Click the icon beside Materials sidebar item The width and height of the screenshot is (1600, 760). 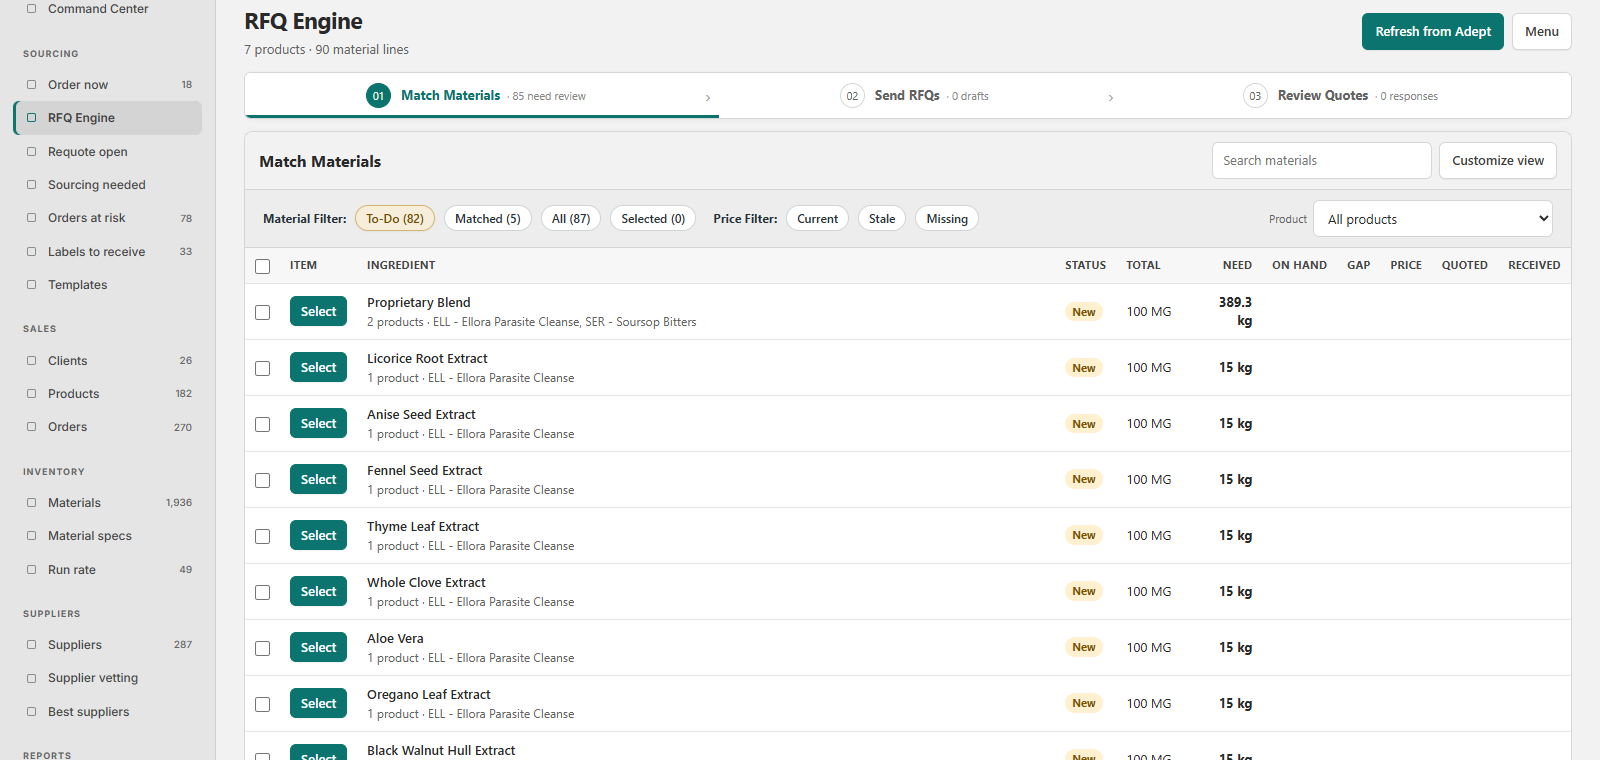(x=31, y=503)
